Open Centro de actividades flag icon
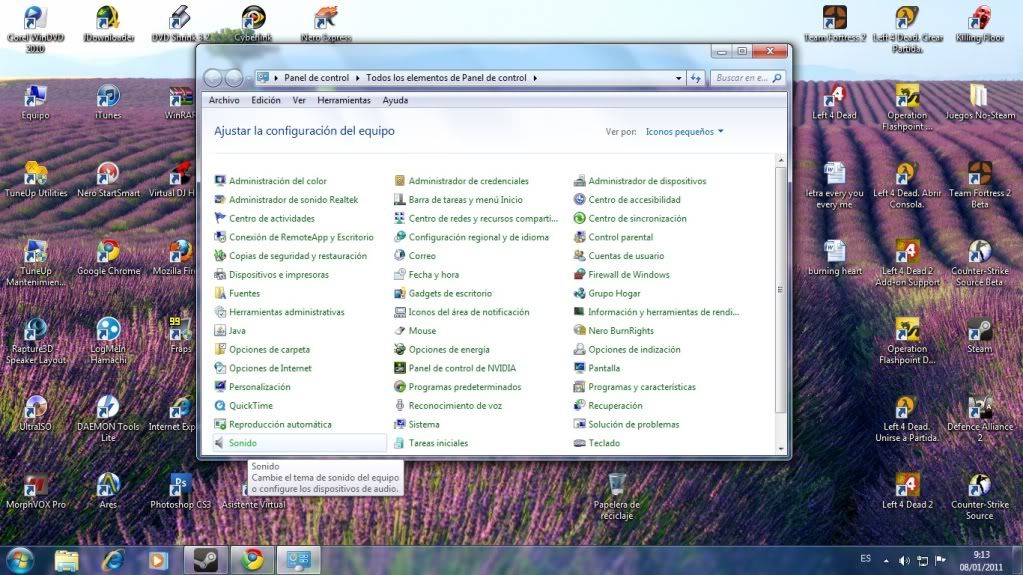This screenshot has height=575, width=1023. [220, 218]
